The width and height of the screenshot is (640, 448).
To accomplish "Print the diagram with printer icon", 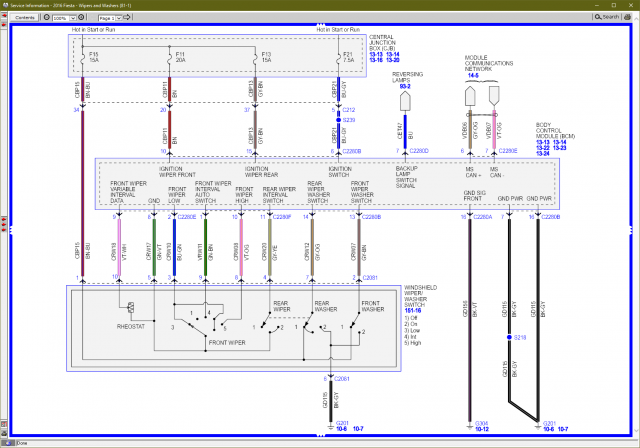I will [x=627, y=17].
